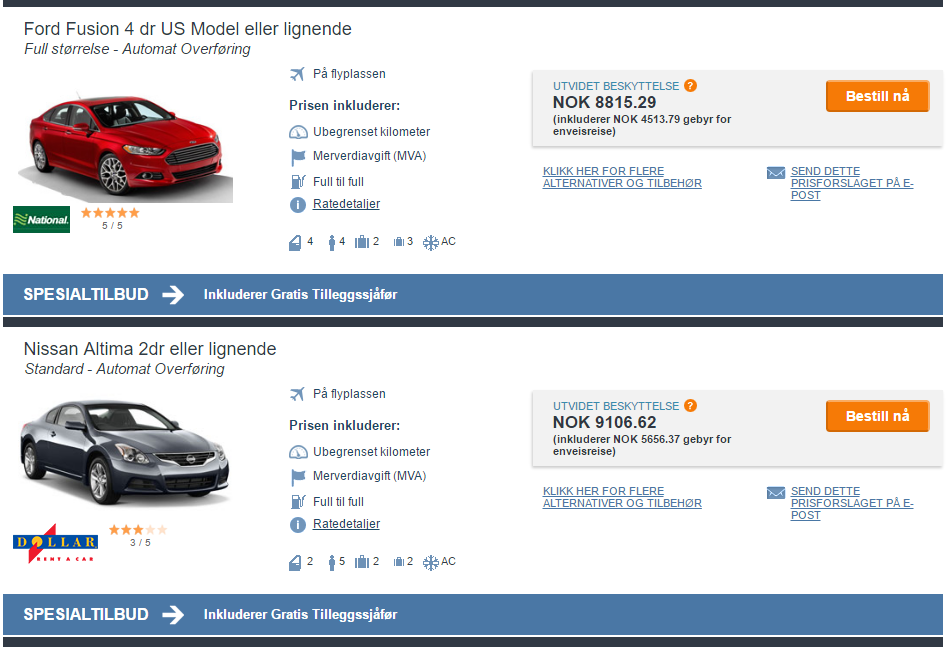Click Utvidet Beskyttelse label on Nissan Altima

coord(616,406)
